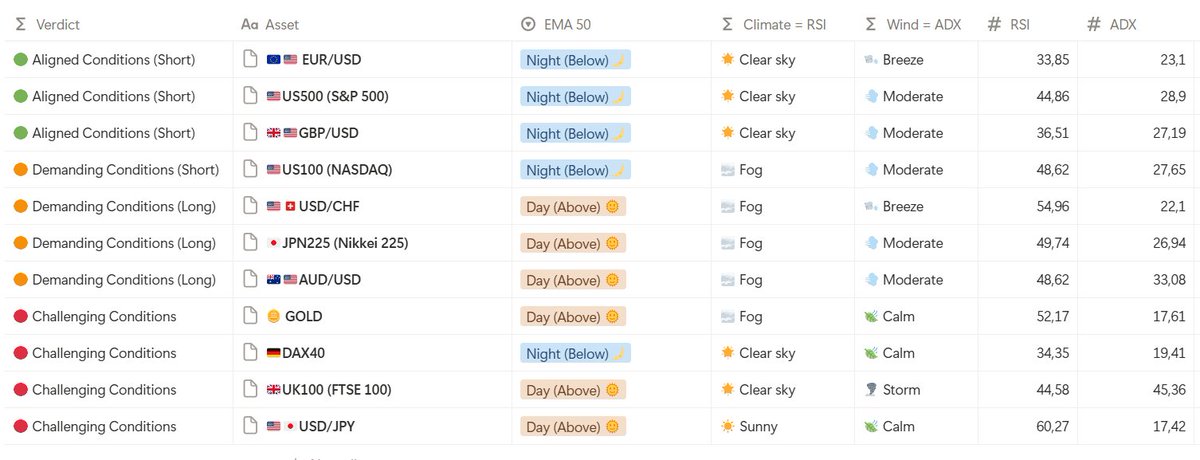Click the storm tornado icon in UK100 row
The width and height of the screenshot is (1200, 460).
tap(871, 390)
